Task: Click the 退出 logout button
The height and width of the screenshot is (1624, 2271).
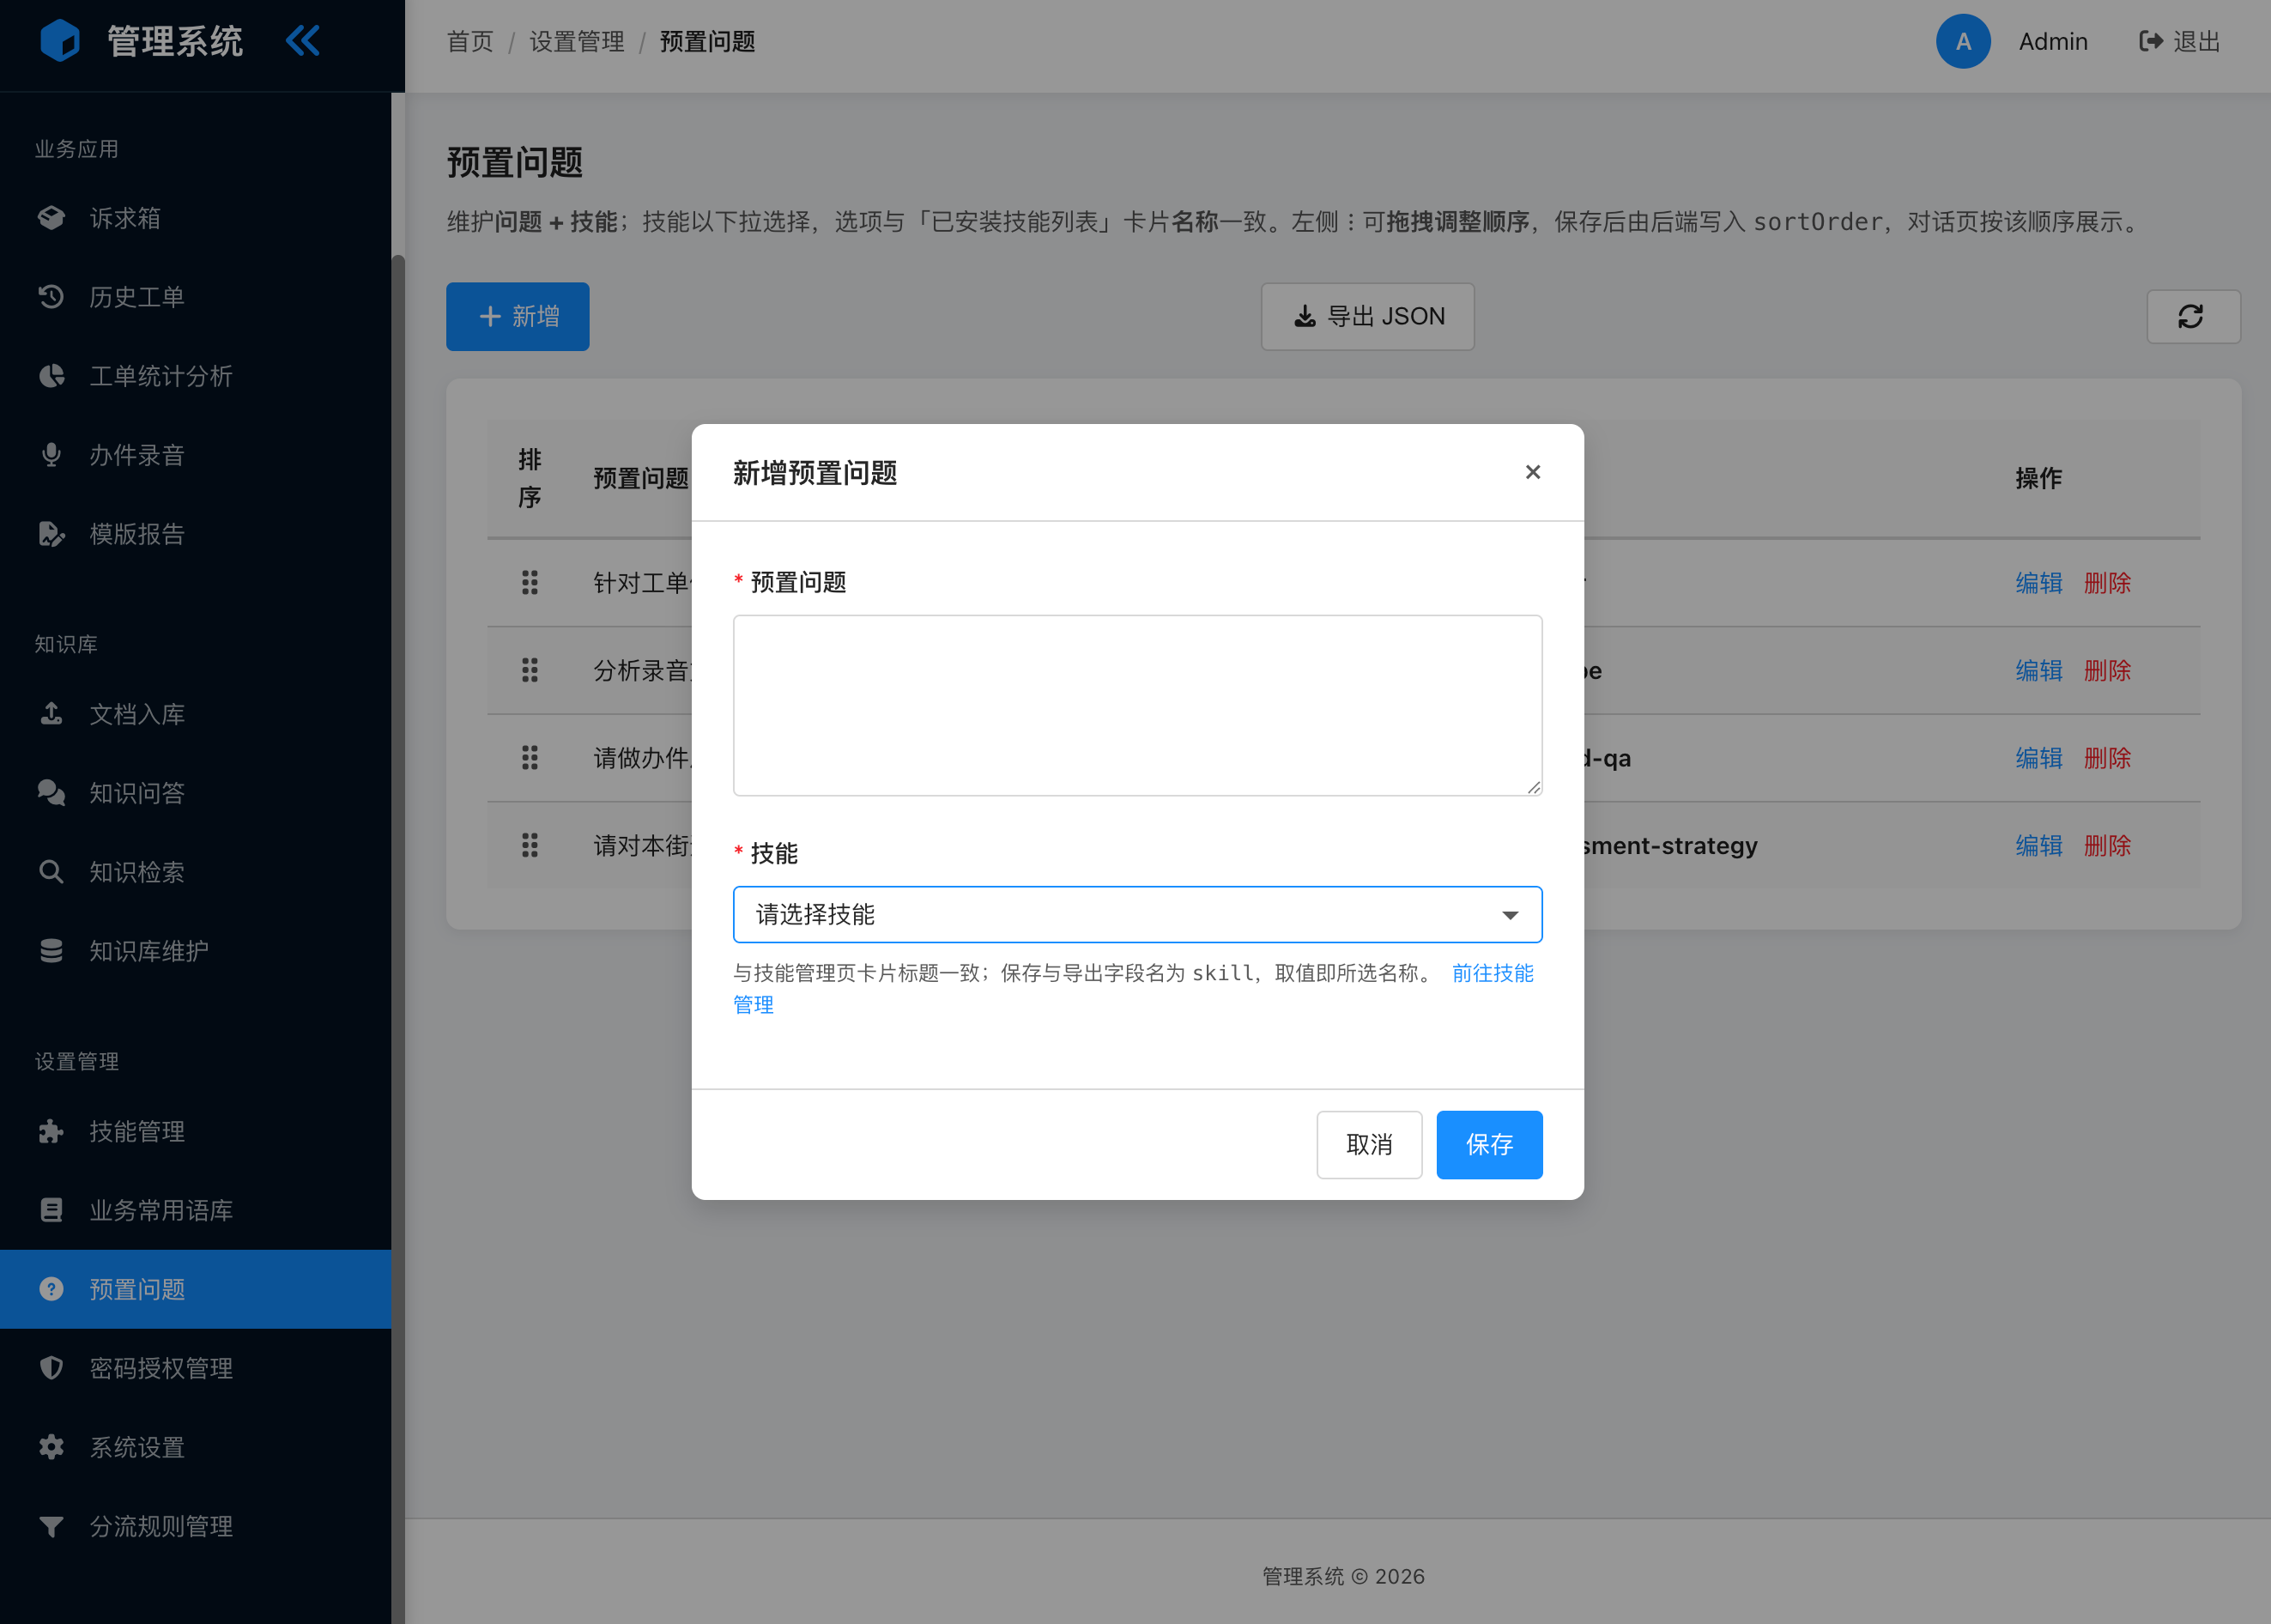Action: click(2180, 41)
